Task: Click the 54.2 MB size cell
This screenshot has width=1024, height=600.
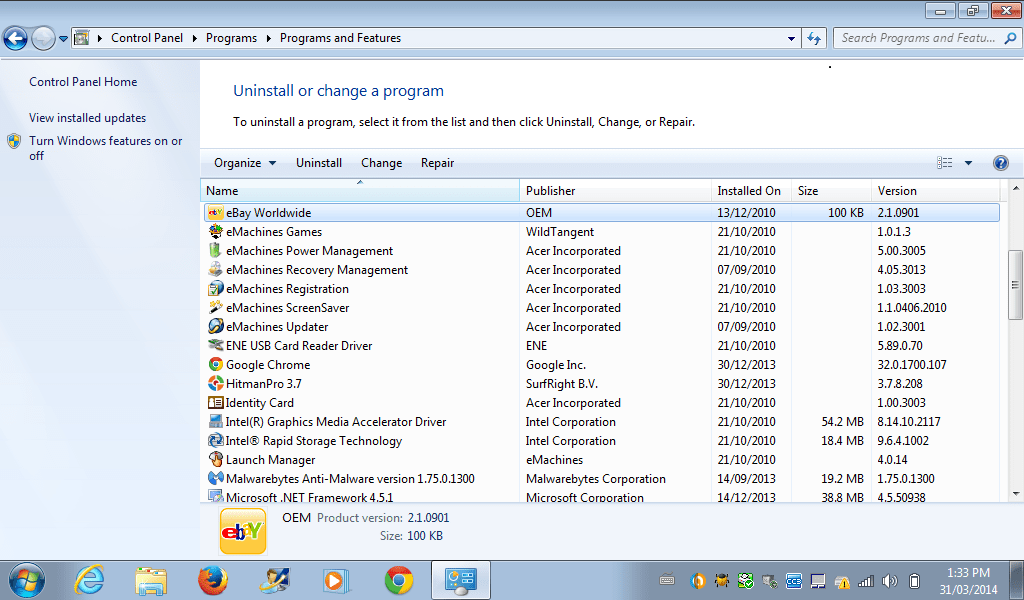Action: 842,422
